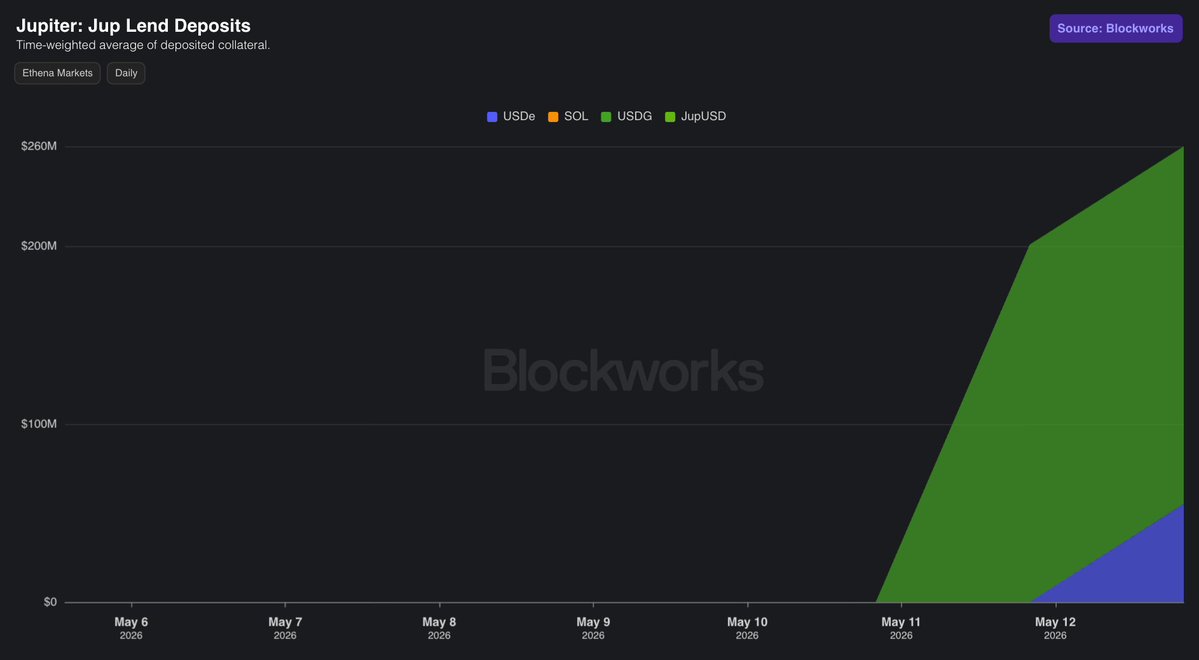Click the May 10 x-axis date label

[747, 628]
